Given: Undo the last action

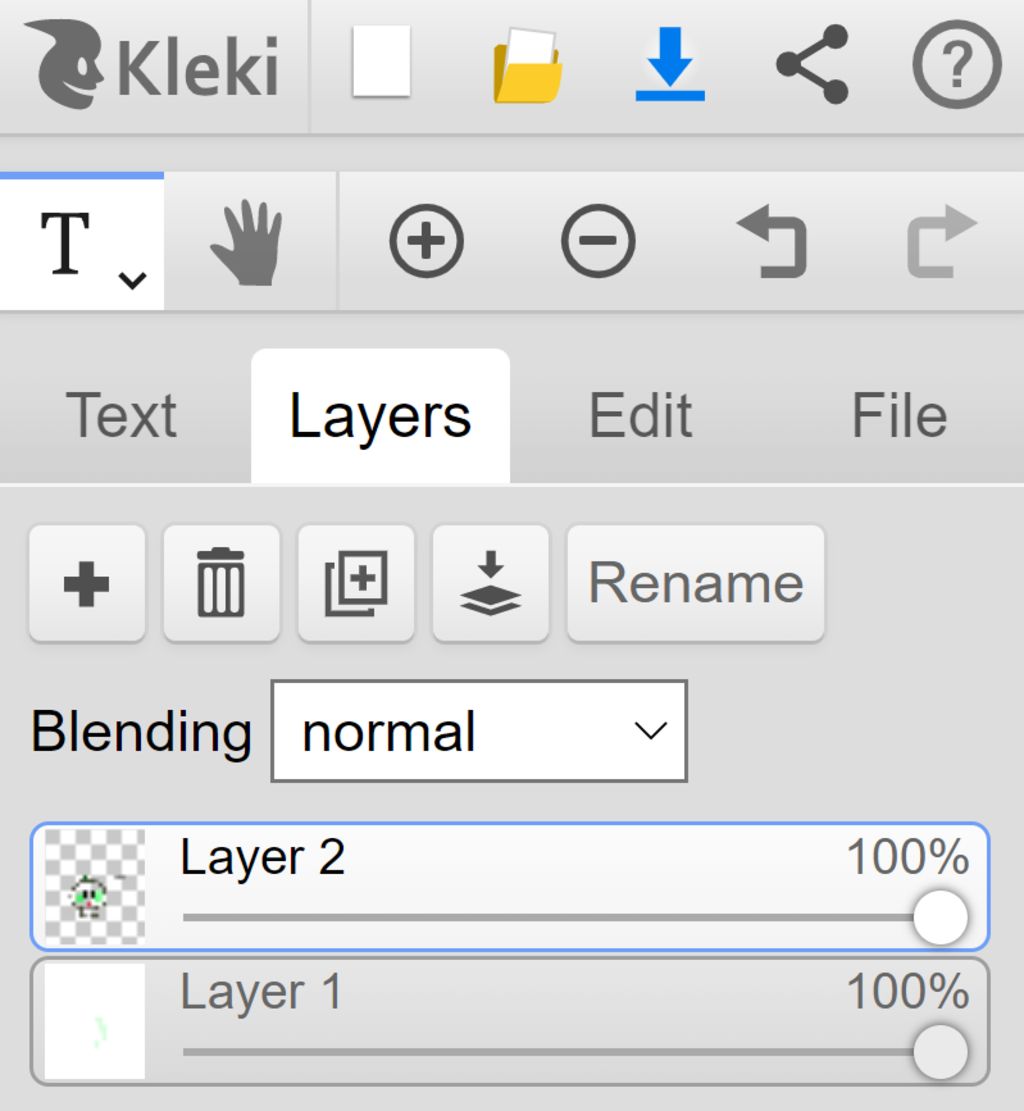Looking at the screenshot, I should 771,241.
